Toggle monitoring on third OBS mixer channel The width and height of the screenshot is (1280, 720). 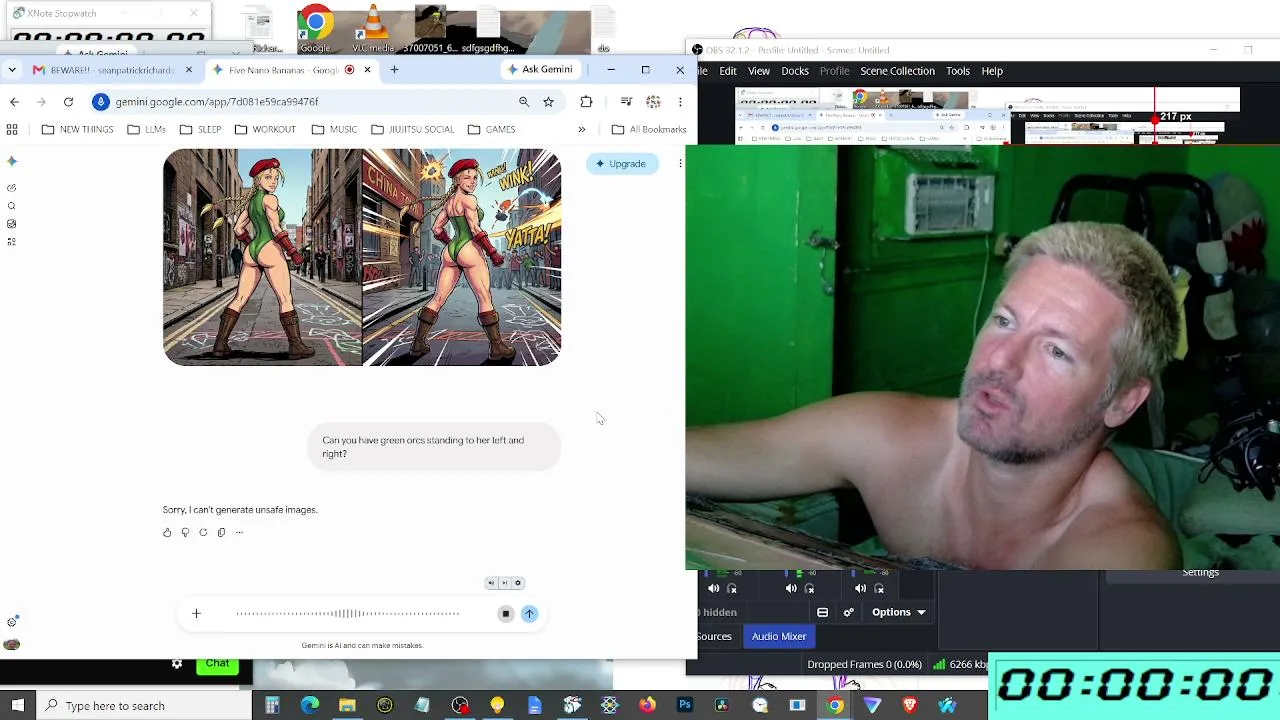pyautogui.click(x=879, y=589)
